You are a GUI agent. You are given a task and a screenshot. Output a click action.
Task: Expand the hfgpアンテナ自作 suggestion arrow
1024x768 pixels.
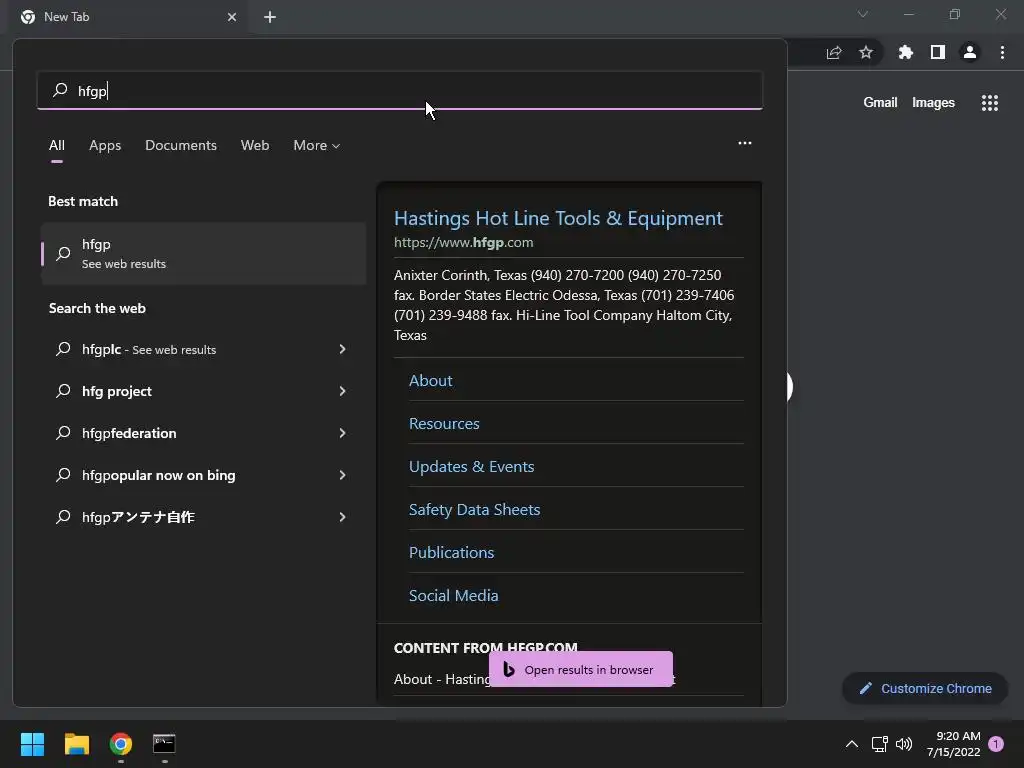[342, 517]
